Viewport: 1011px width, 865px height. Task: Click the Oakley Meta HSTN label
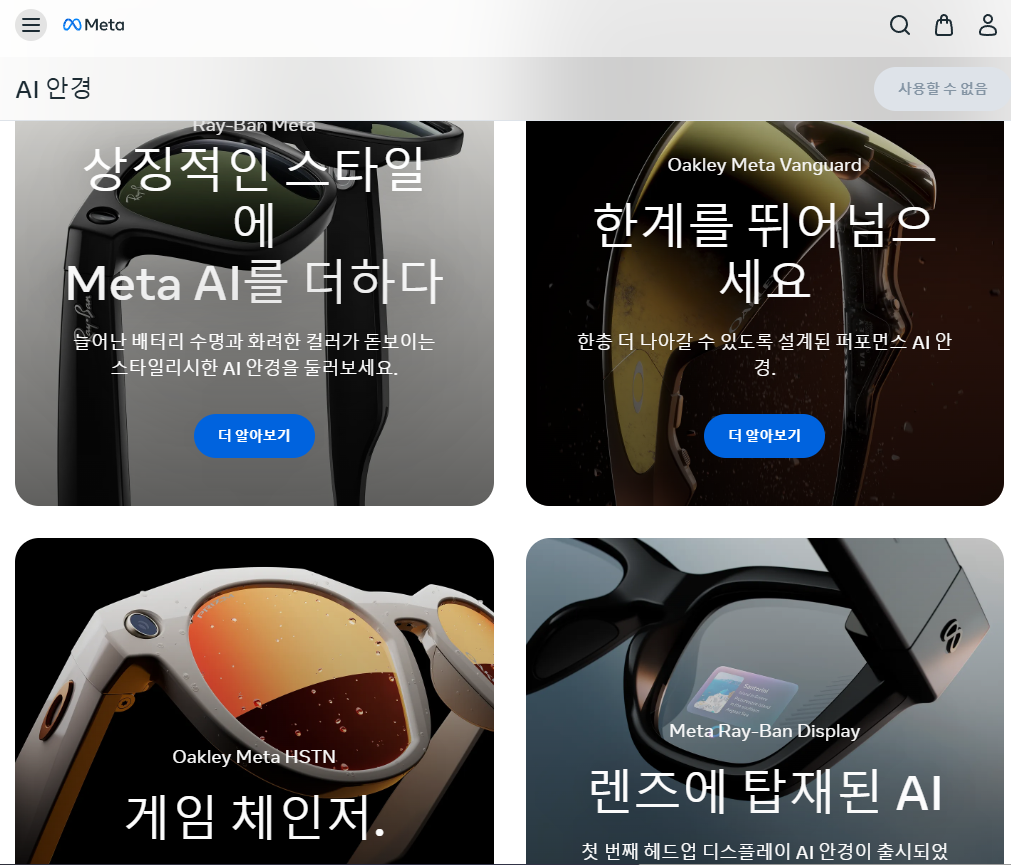click(x=254, y=757)
